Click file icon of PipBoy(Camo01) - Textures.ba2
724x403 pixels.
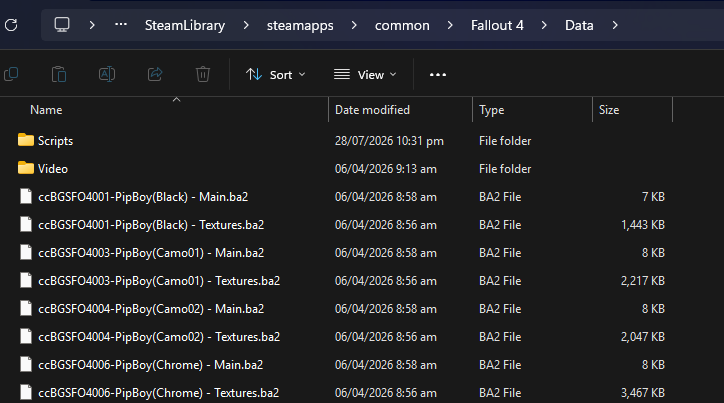coord(26,280)
